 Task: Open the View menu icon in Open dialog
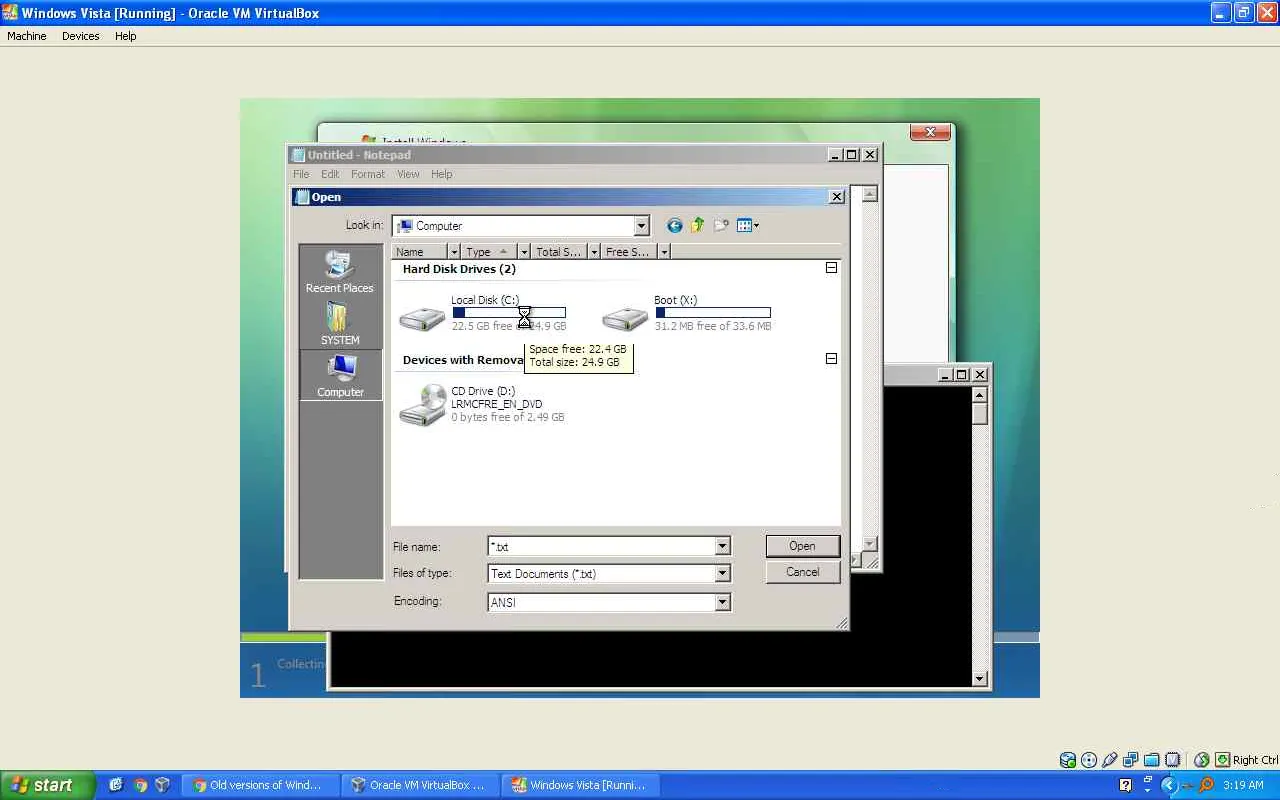[x=747, y=226]
